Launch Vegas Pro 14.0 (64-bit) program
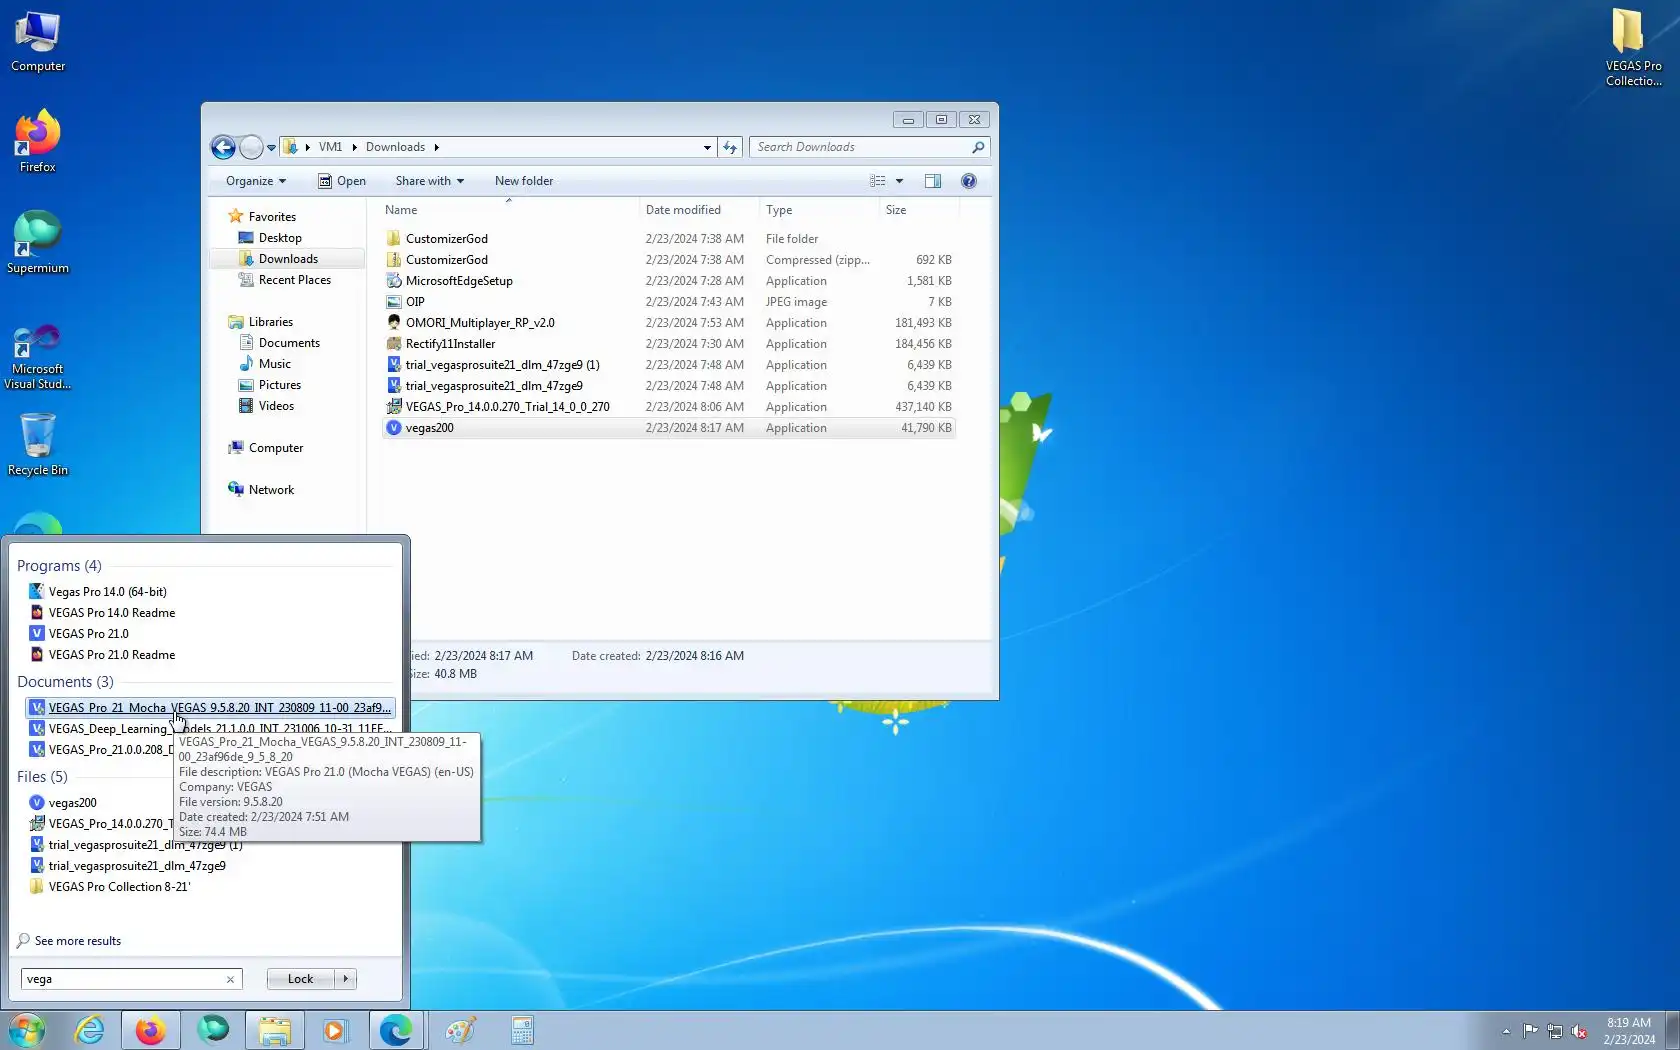 click(107, 592)
